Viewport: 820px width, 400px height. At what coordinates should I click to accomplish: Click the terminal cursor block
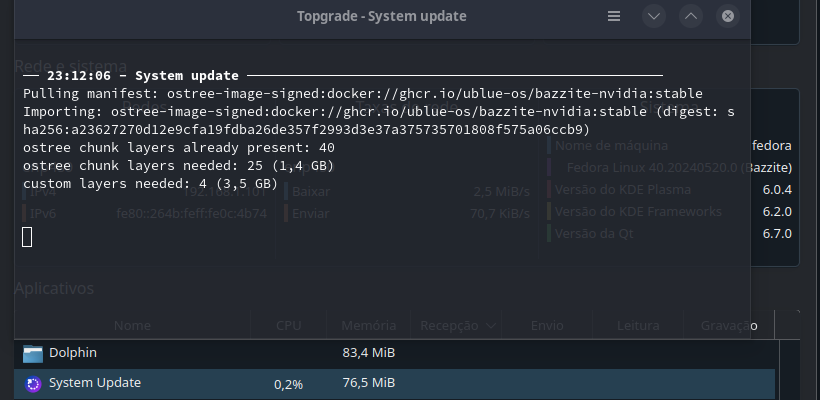[x=27, y=236]
